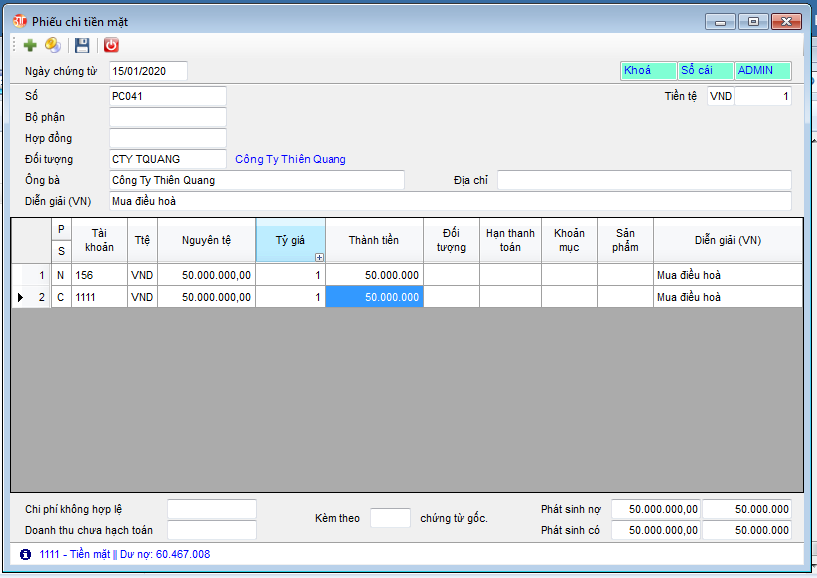Click the Kèm theo attachment count field
817x578 pixels.
point(390,518)
